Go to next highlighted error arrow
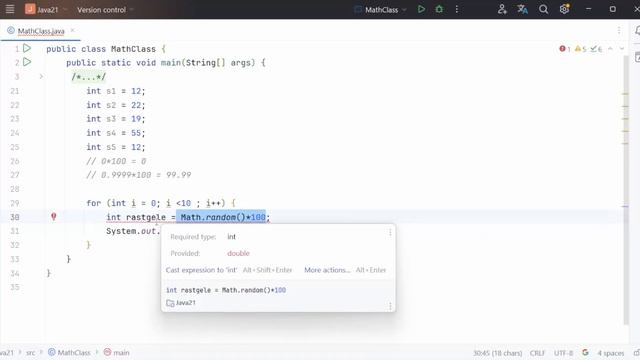Viewport: 640px width, 360px height. [x=622, y=49]
